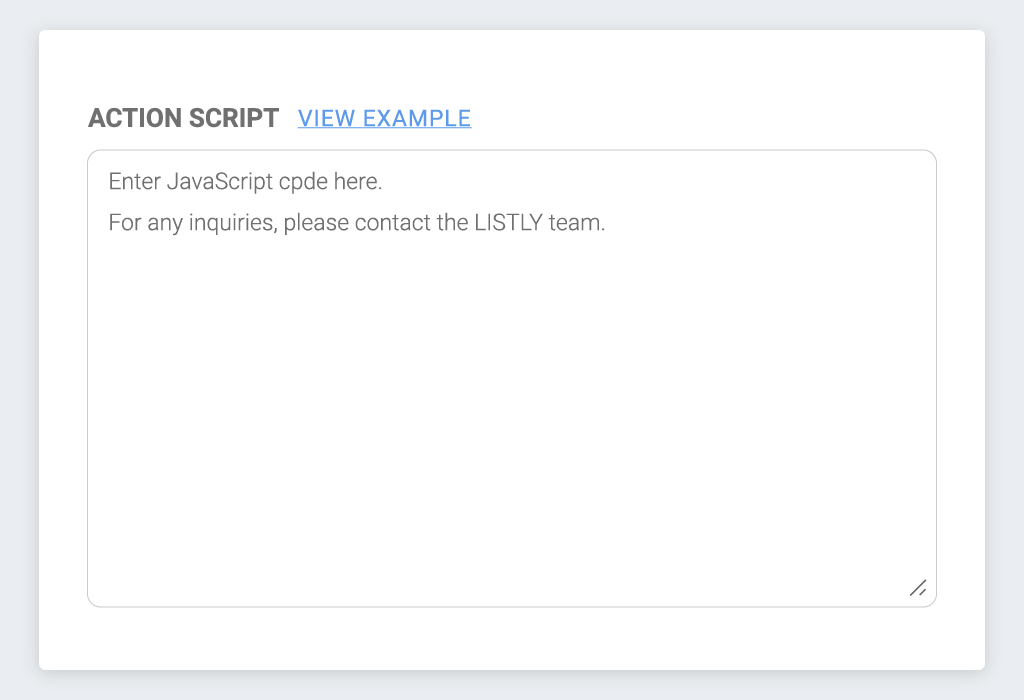Screen dimensions: 1024x700
Task: Click the word EXAMPLE in the blue link
Action: pyautogui.click(x=417, y=118)
